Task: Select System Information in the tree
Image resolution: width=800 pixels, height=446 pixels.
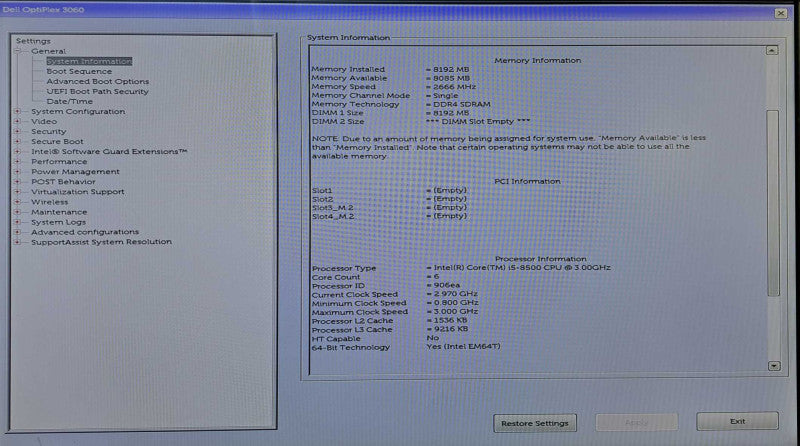Action: click(89, 61)
